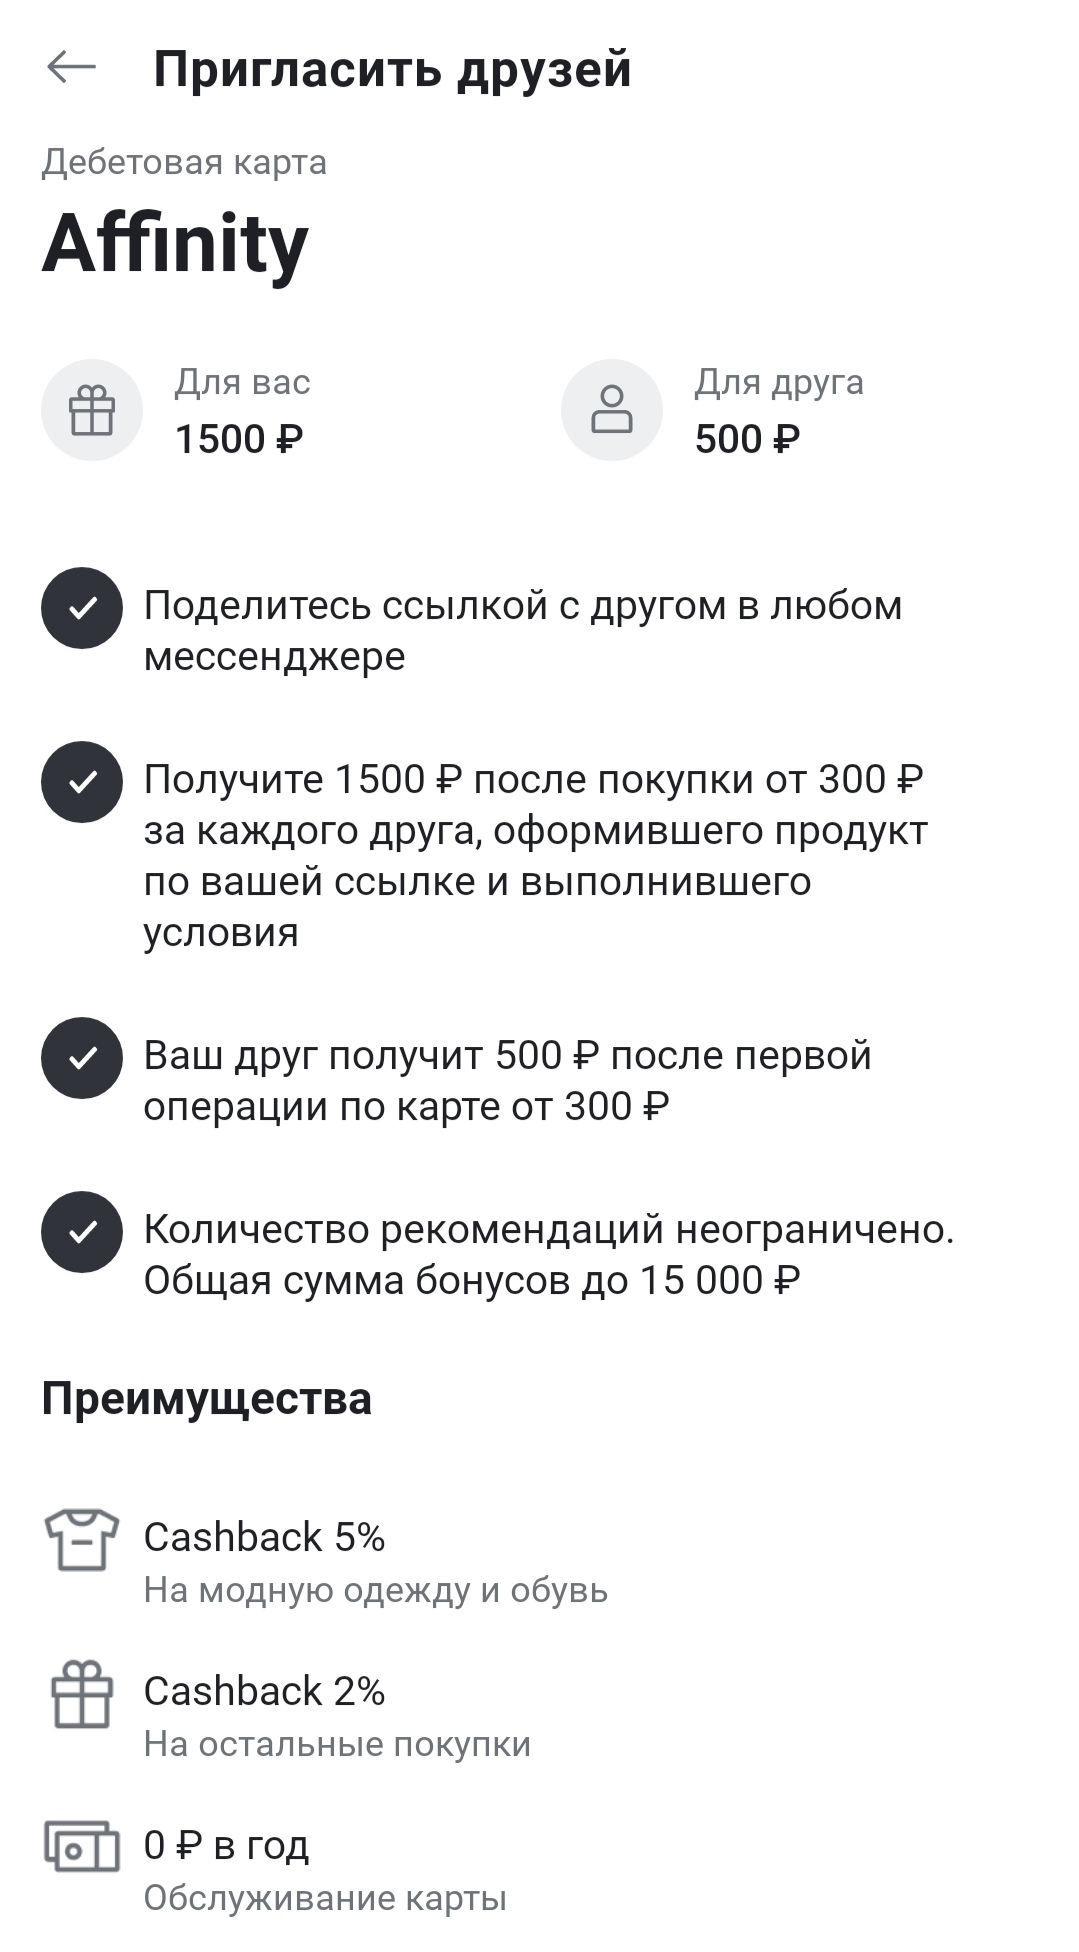Tap the banknote icon for card service fee
Image resolution: width=1079 pixels, height=1952 pixels.
click(82, 1846)
